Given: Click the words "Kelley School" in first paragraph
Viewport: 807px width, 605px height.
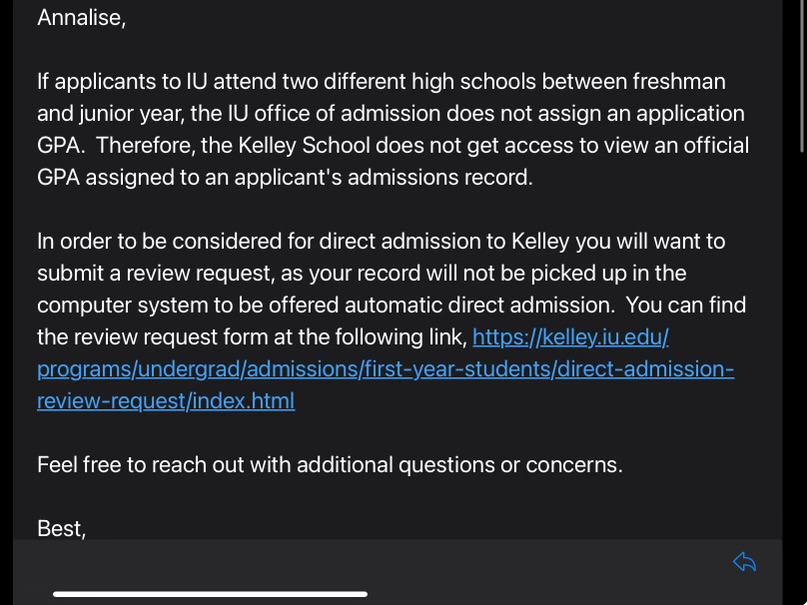Looking at the screenshot, I should click(x=307, y=146).
